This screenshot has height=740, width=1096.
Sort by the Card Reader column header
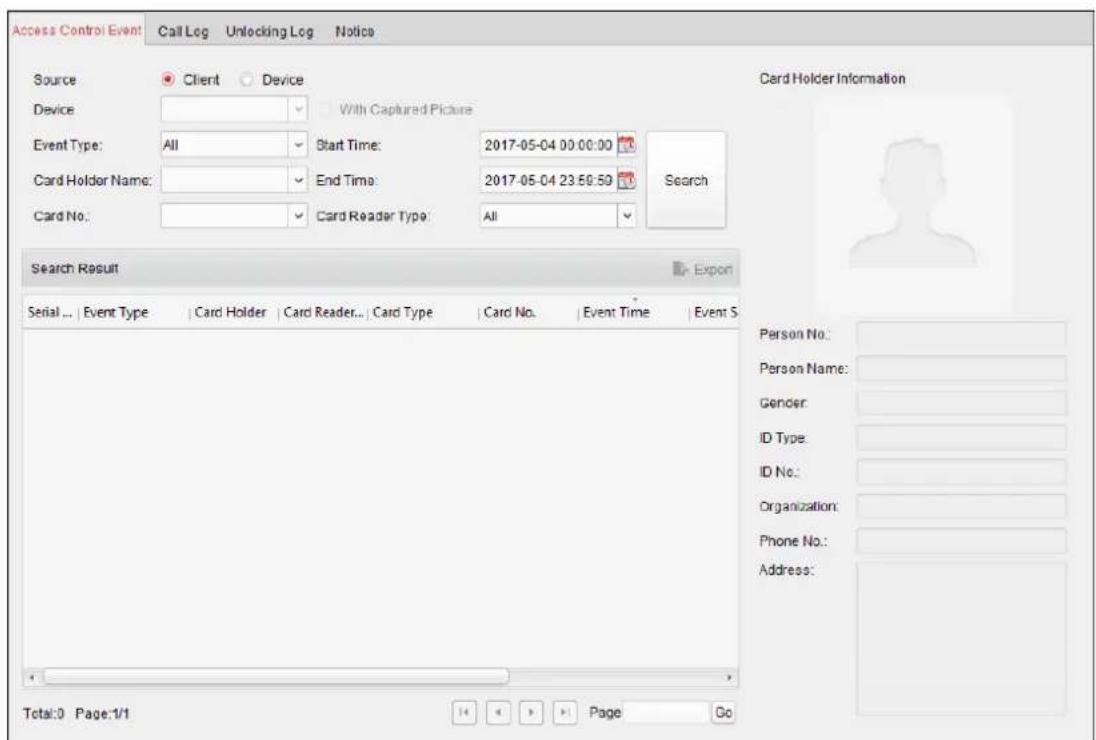pos(324,313)
